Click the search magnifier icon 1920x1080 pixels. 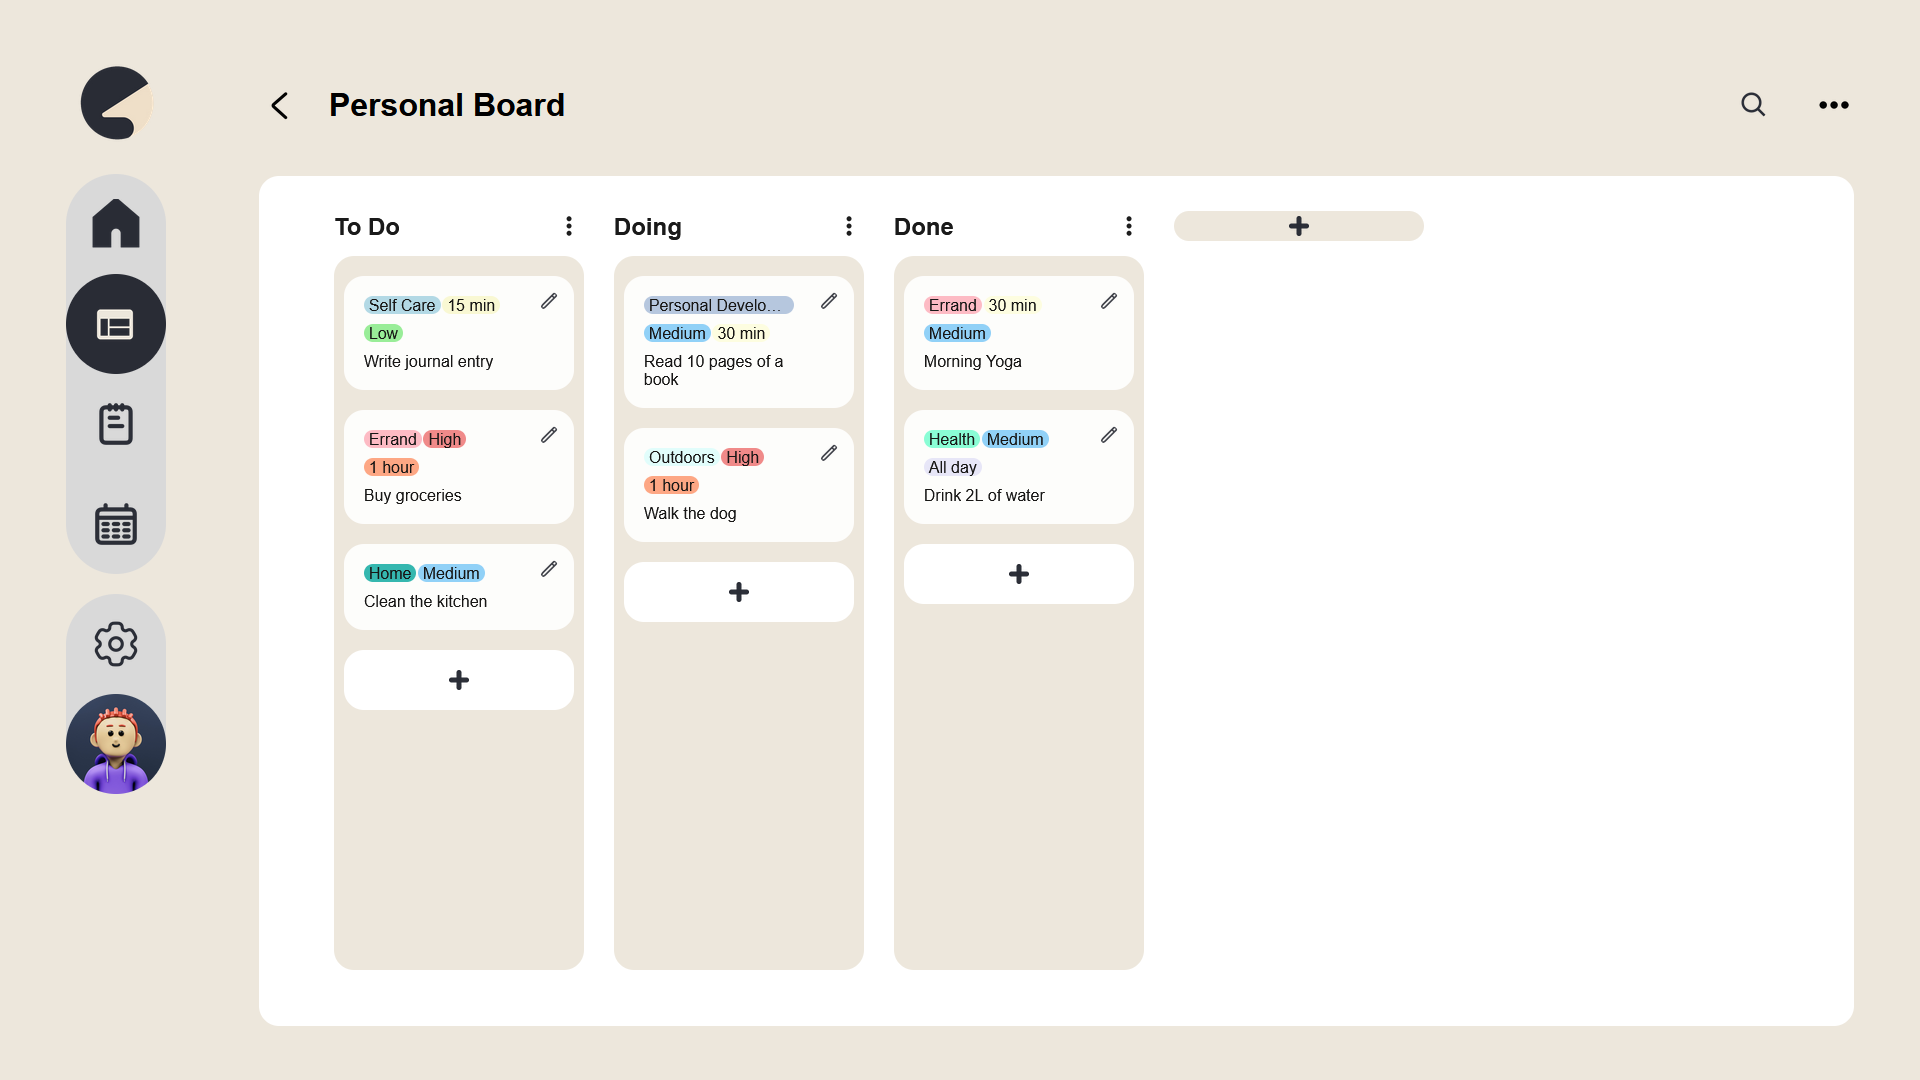(x=1753, y=105)
